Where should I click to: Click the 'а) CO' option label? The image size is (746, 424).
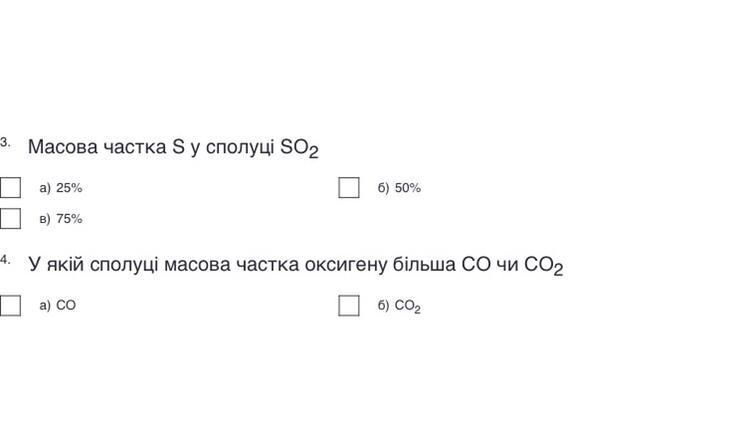pos(57,306)
